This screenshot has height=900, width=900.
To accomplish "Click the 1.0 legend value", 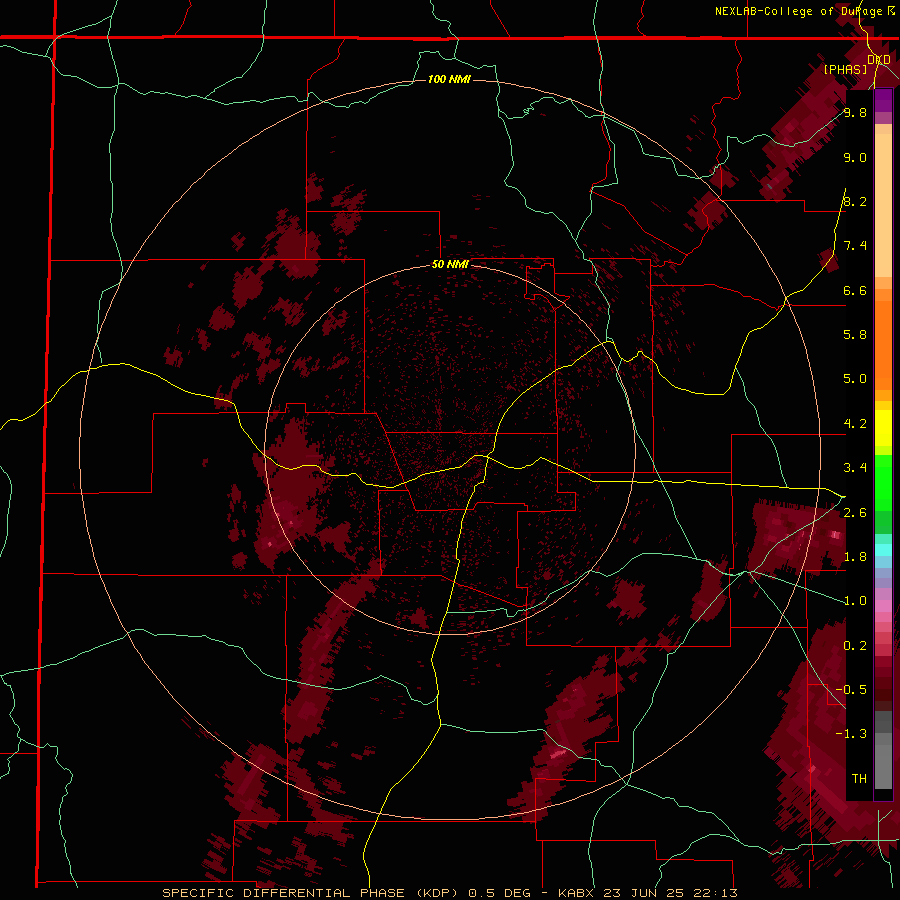I will coord(855,601).
